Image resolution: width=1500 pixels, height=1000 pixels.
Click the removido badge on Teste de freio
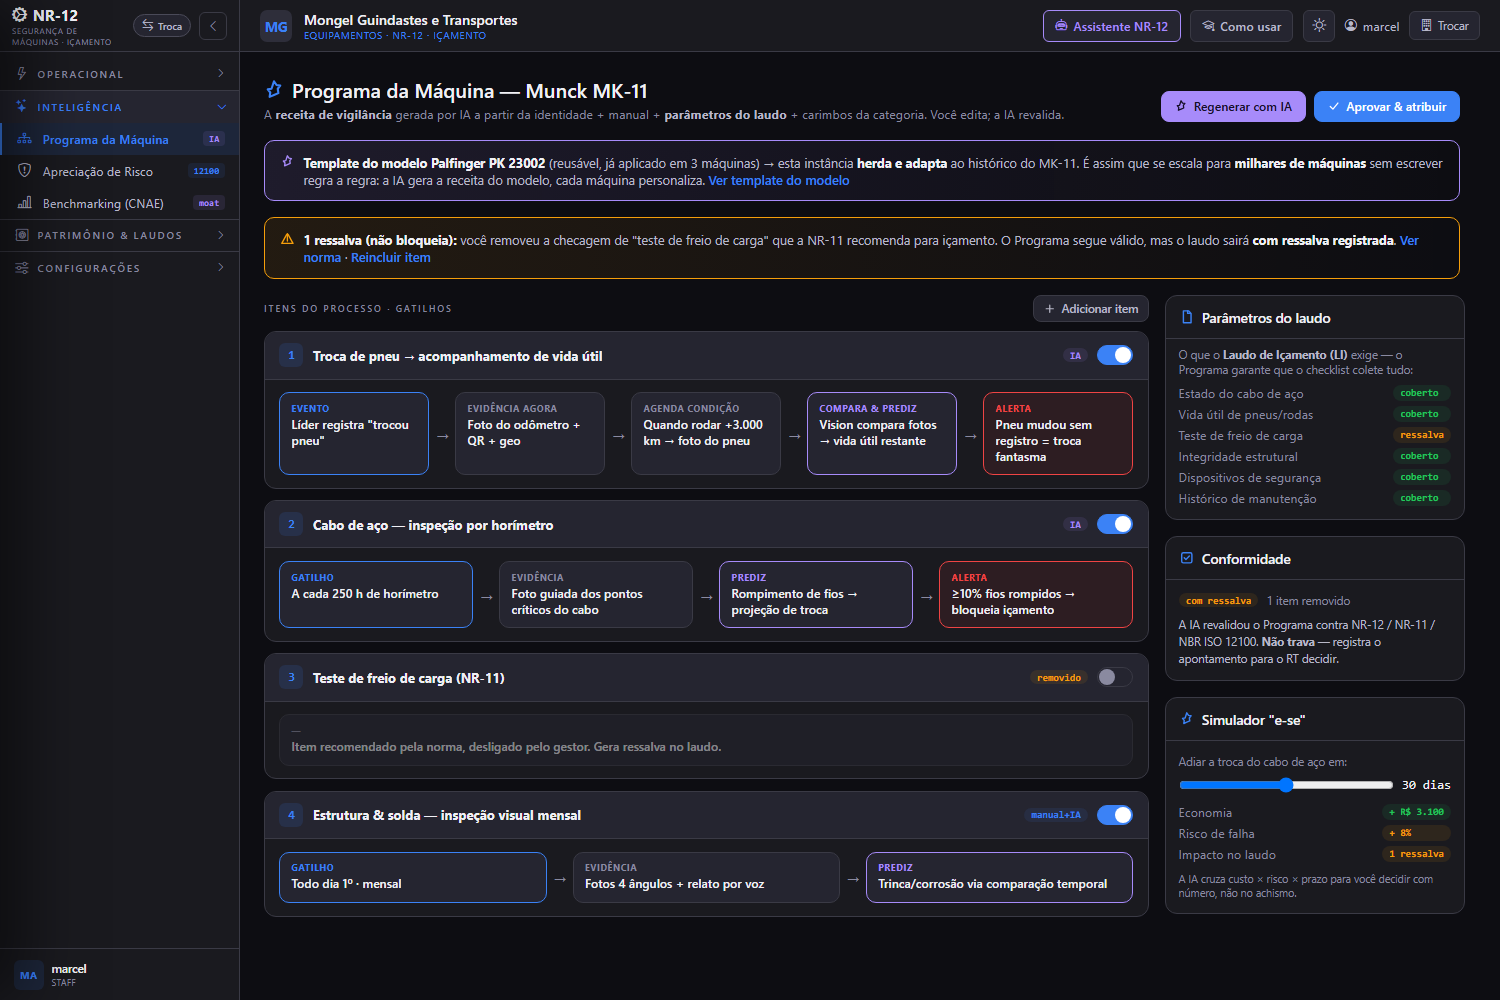(1059, 678)
